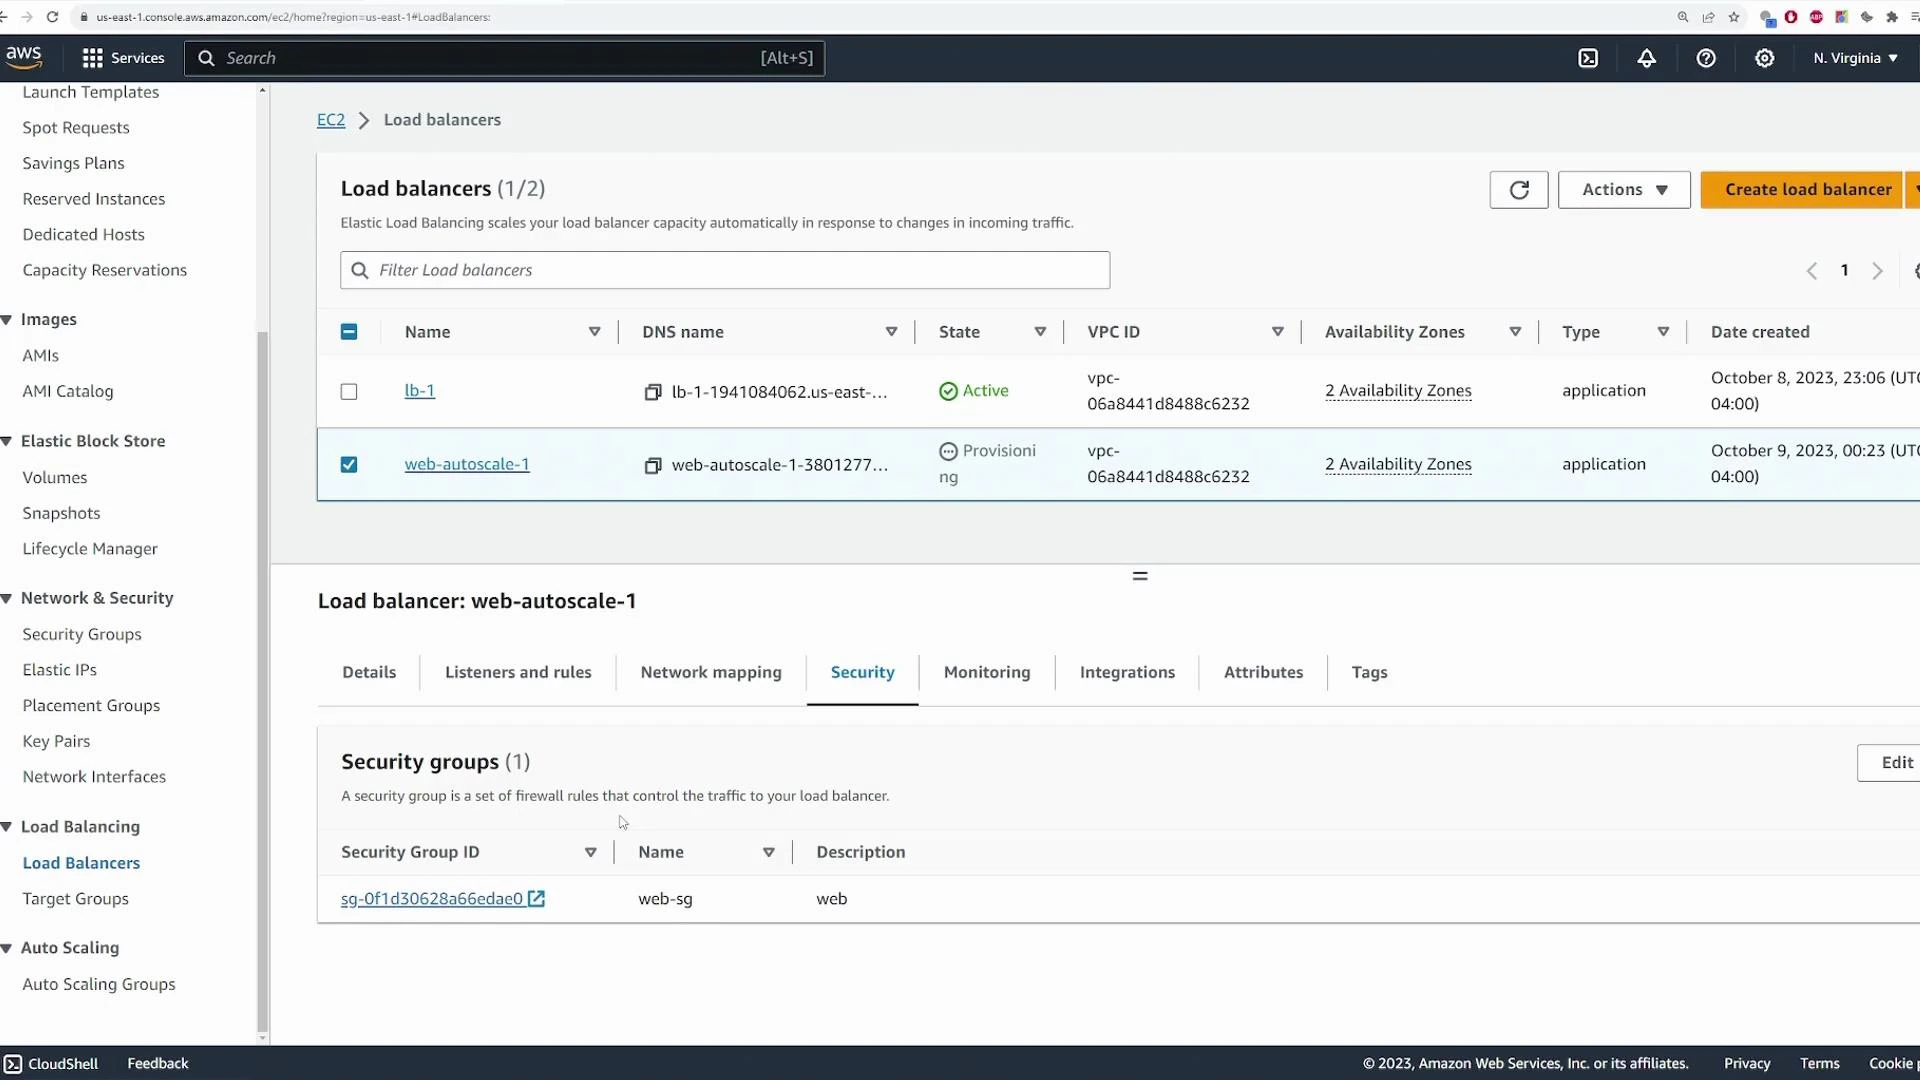This screenshot has width=1920, height=1080.
Task: Uncheck the web-autoscale-1 row checkbox
Action: click(348, 464)
